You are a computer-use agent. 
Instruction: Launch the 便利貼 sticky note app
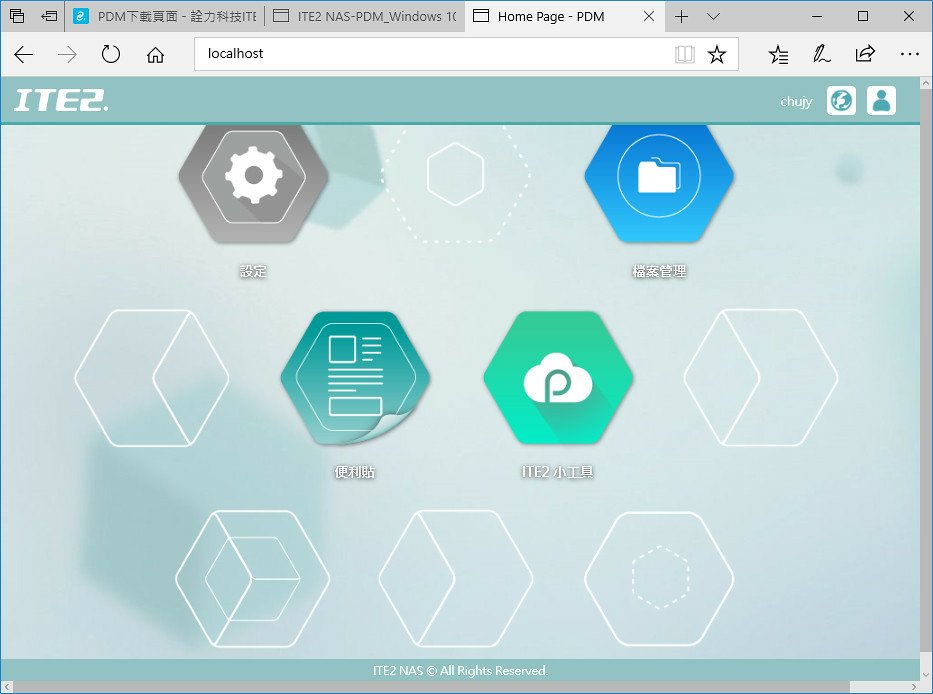coord(355,377)
